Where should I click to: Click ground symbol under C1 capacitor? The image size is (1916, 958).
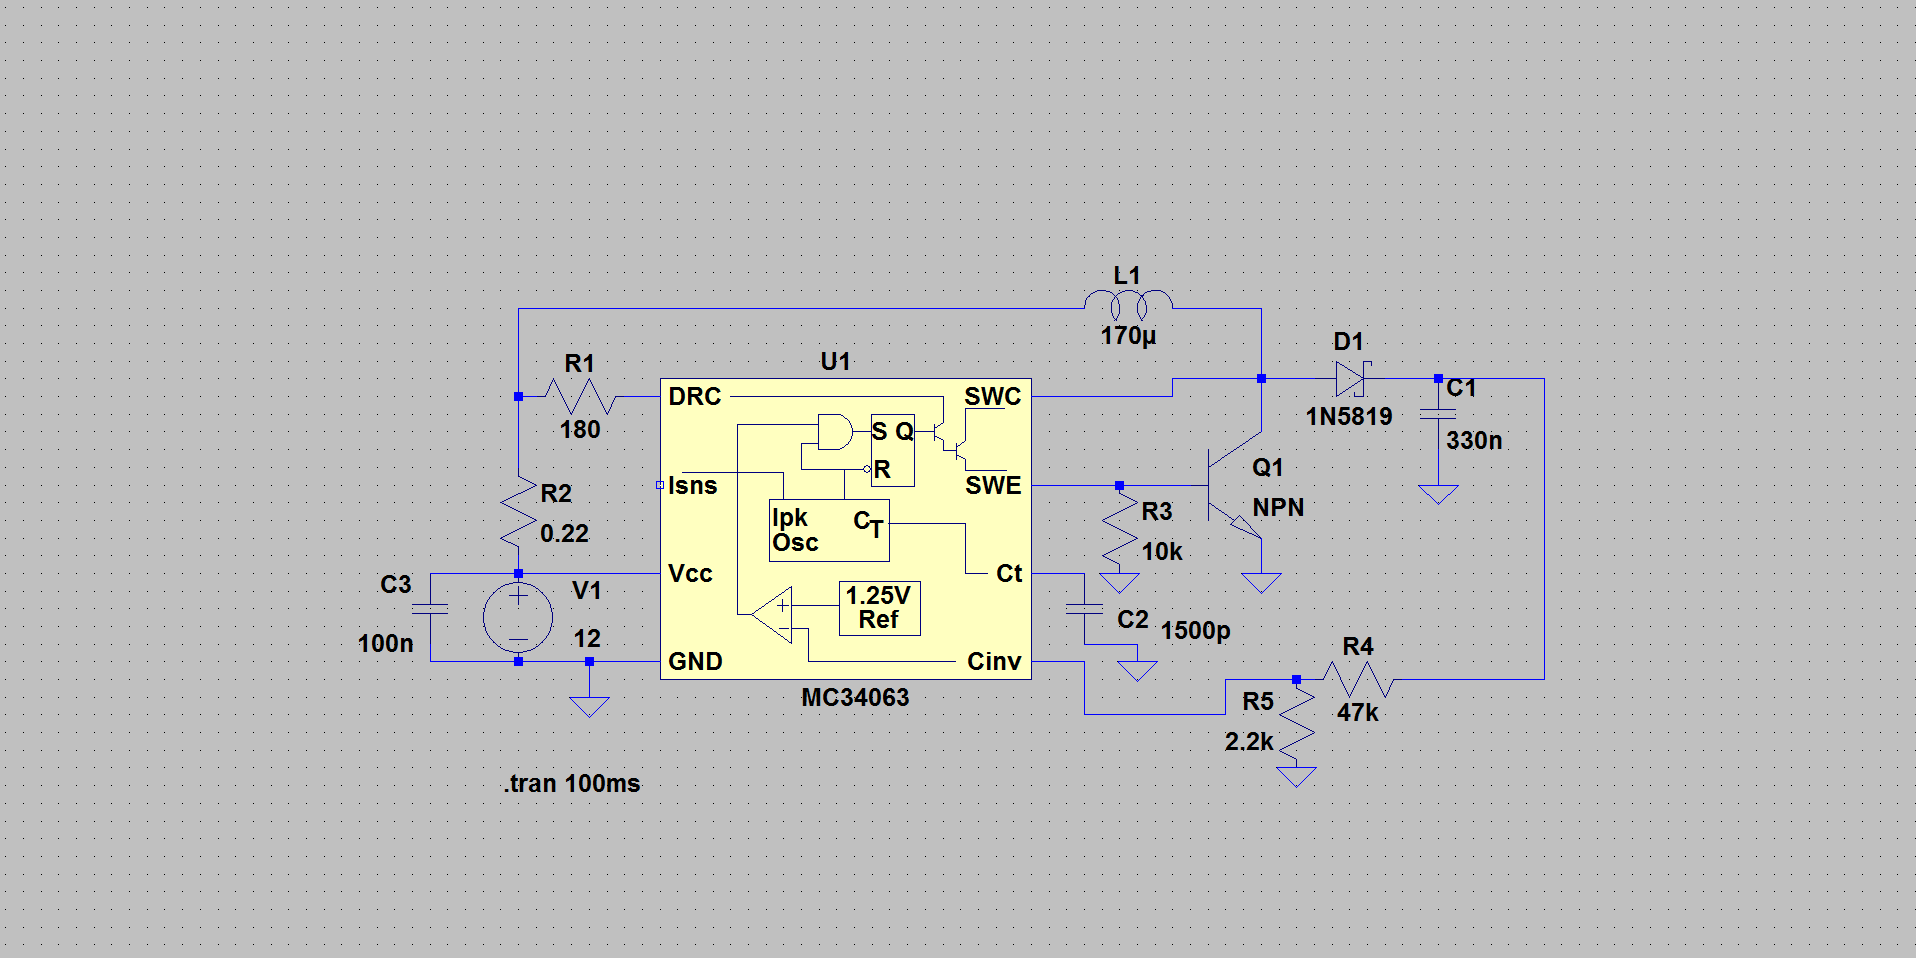(1438, 494)
